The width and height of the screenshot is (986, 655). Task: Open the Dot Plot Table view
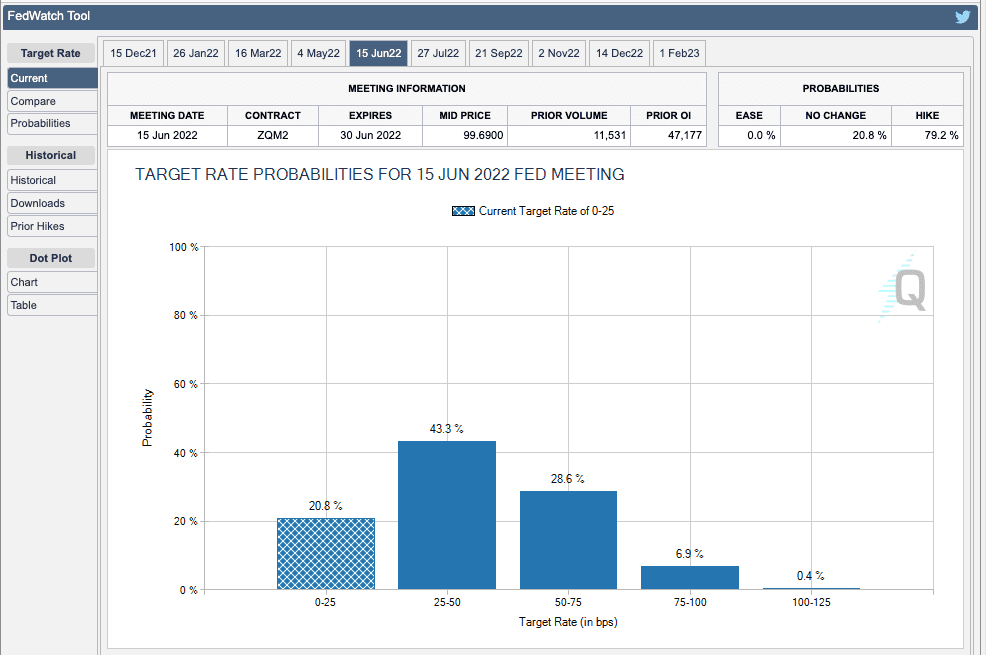[x=52, y=305]
